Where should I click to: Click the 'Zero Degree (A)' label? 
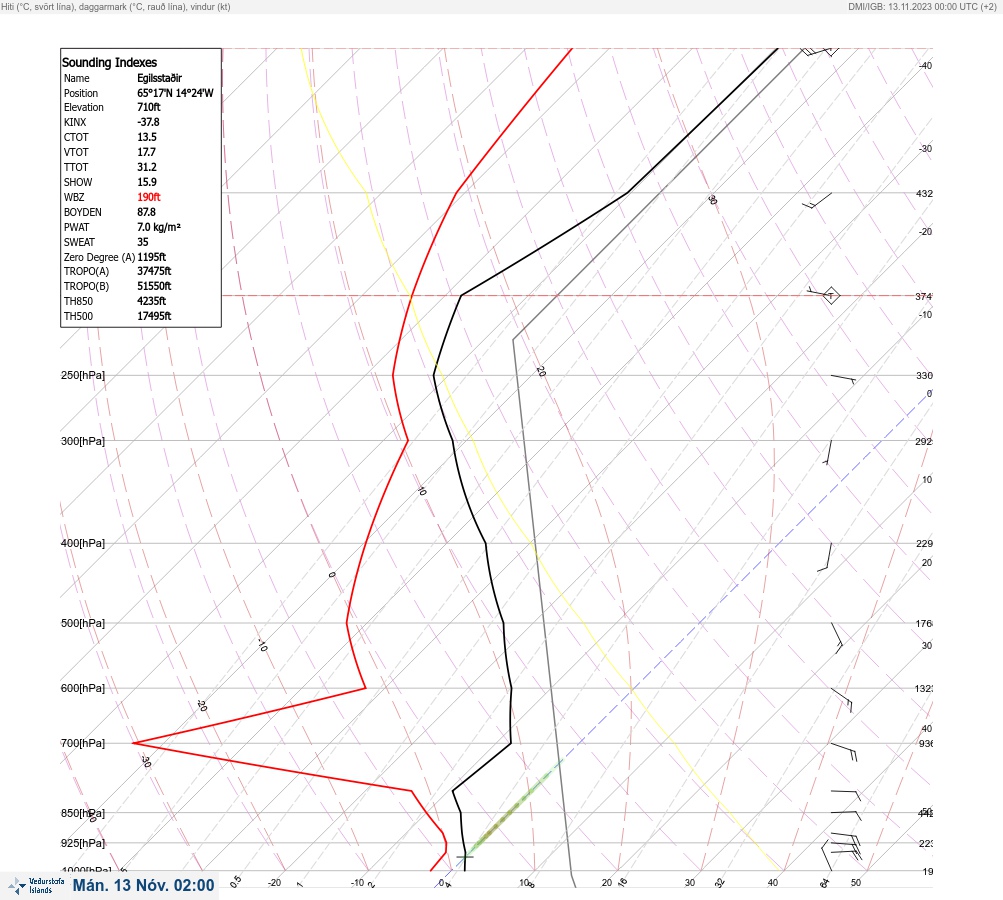coord(99,257)
